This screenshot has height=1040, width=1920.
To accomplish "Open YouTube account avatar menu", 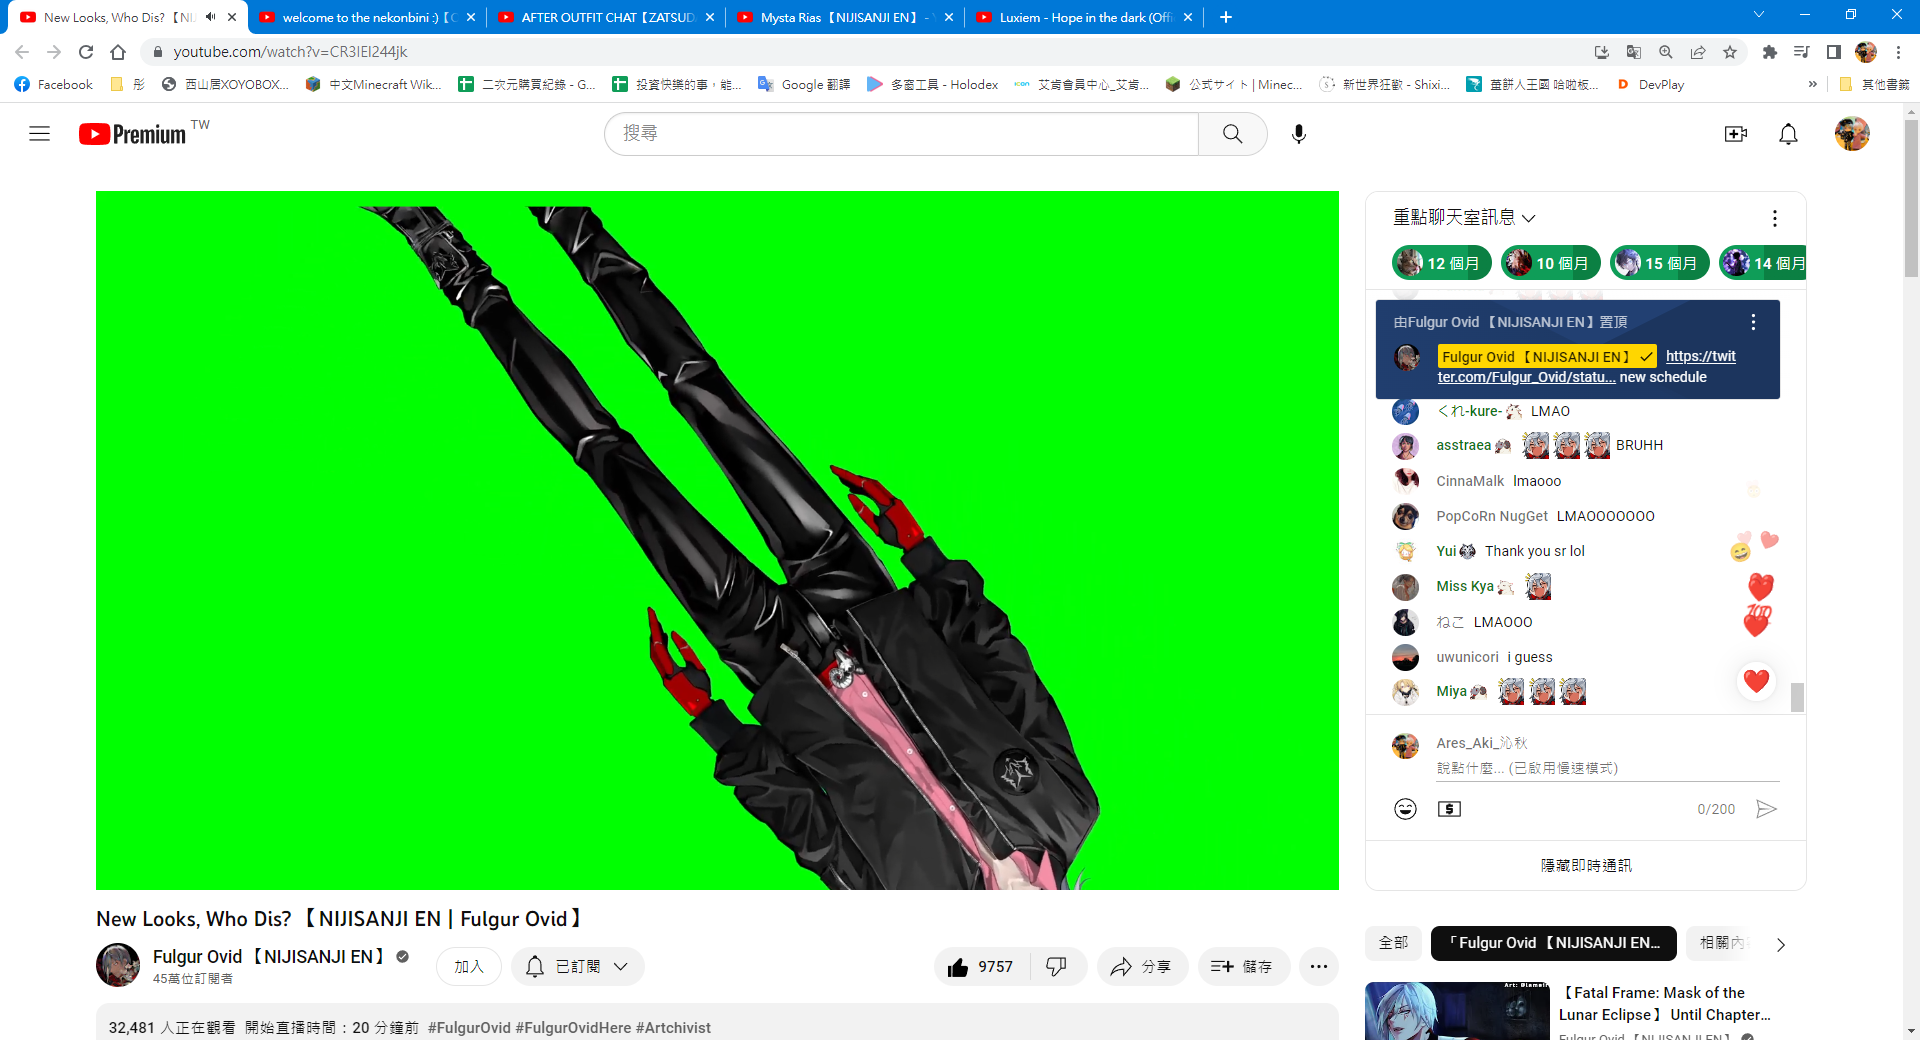I will click(1852, 134).
